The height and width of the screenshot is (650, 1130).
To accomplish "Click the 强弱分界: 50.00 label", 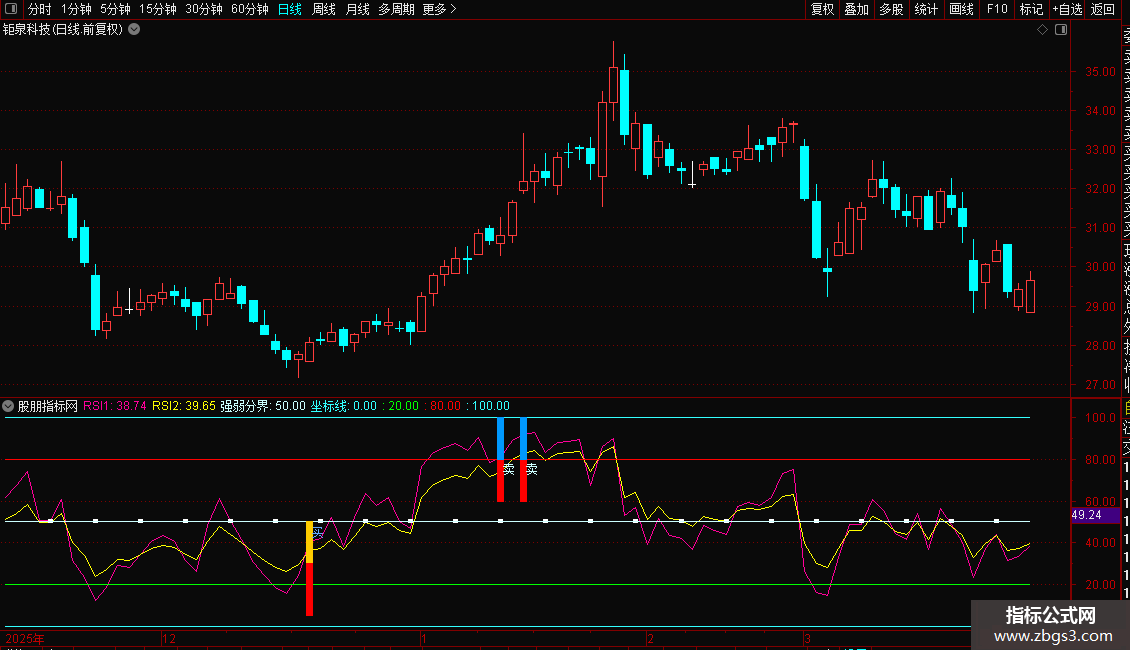I will (263, 406).
